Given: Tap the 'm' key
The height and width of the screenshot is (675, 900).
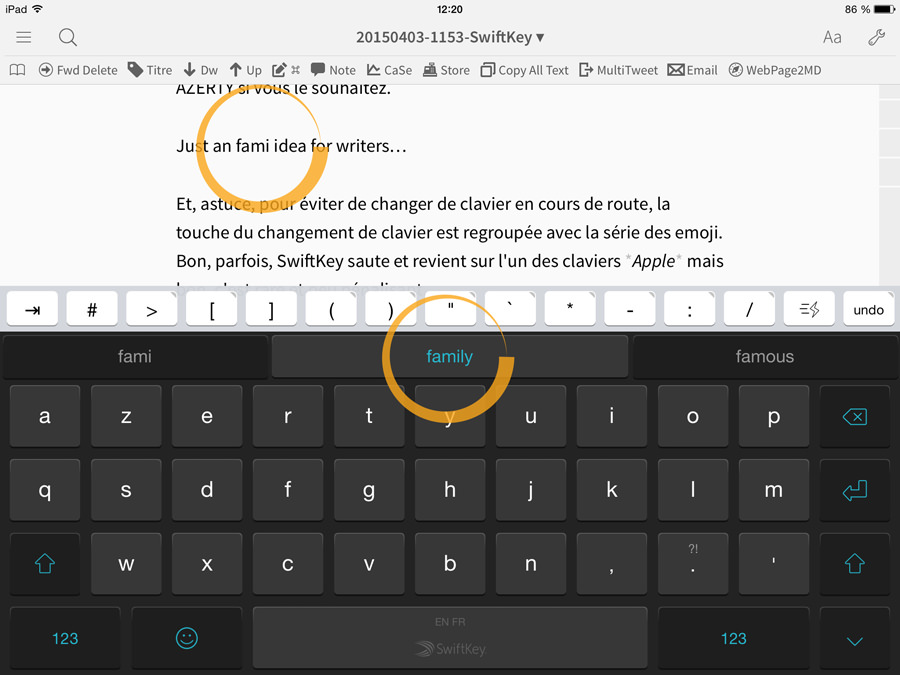Looking at the screenshot, I should click(x=774, y=490).
